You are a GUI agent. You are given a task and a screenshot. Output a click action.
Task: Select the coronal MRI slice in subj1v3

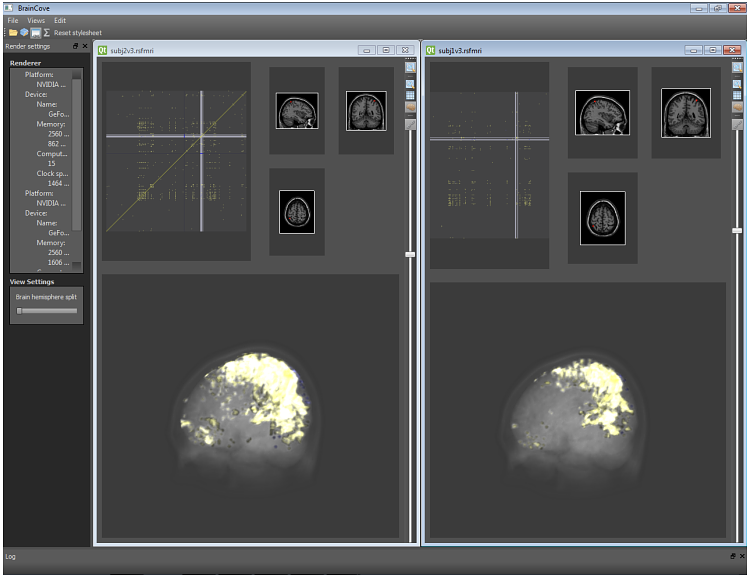686,113
